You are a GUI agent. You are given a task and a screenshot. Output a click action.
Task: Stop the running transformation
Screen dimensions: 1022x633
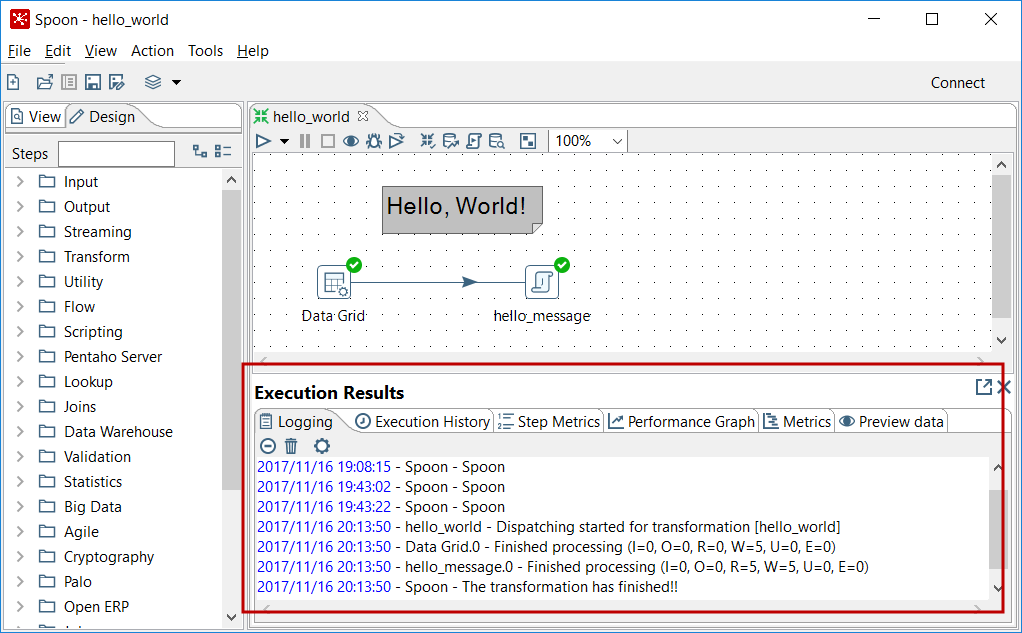click(x=328, y=141)
